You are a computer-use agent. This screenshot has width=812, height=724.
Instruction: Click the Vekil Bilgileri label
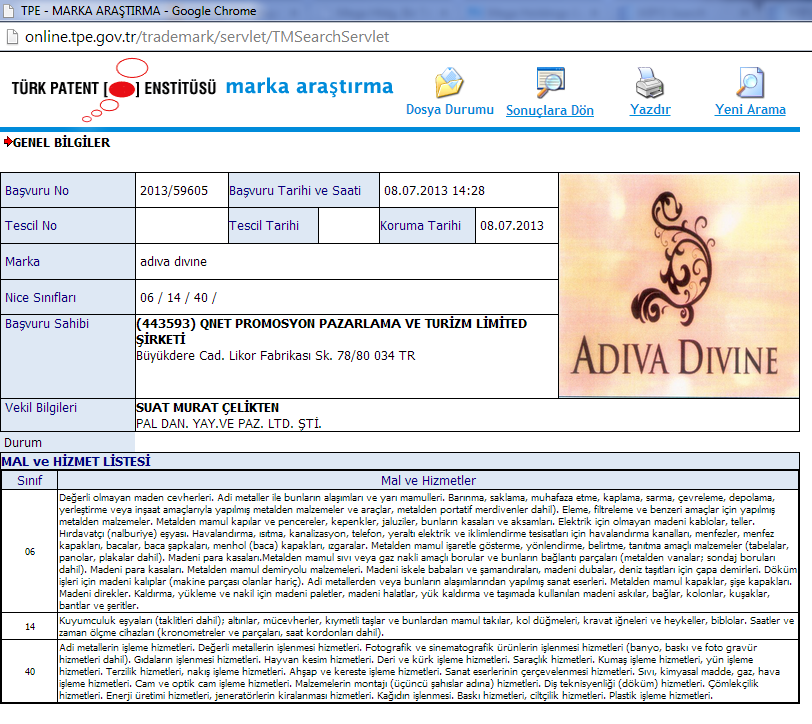40,408
